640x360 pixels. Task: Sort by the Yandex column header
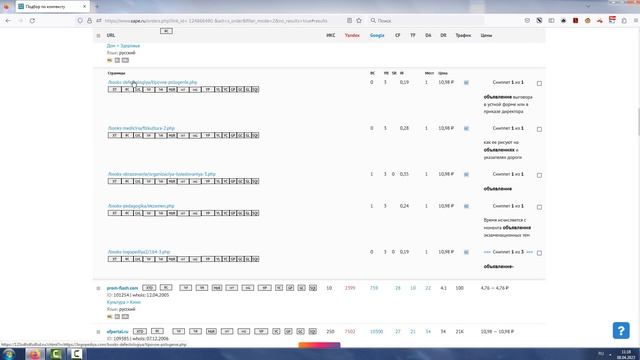click(x=352, y=36)
